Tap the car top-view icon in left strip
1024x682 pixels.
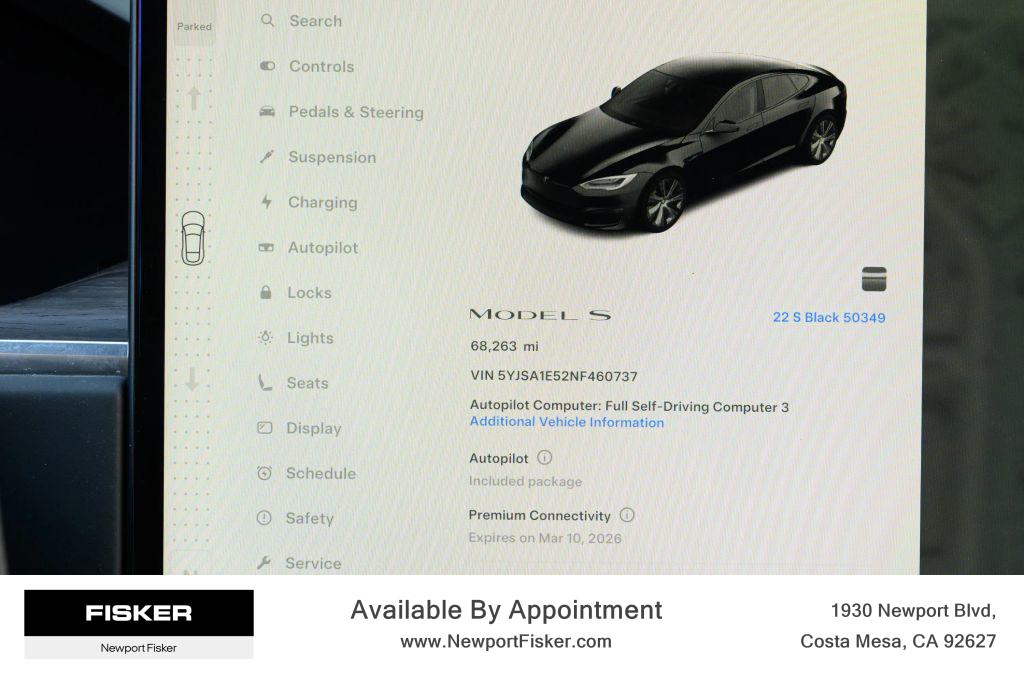(193, 238)
